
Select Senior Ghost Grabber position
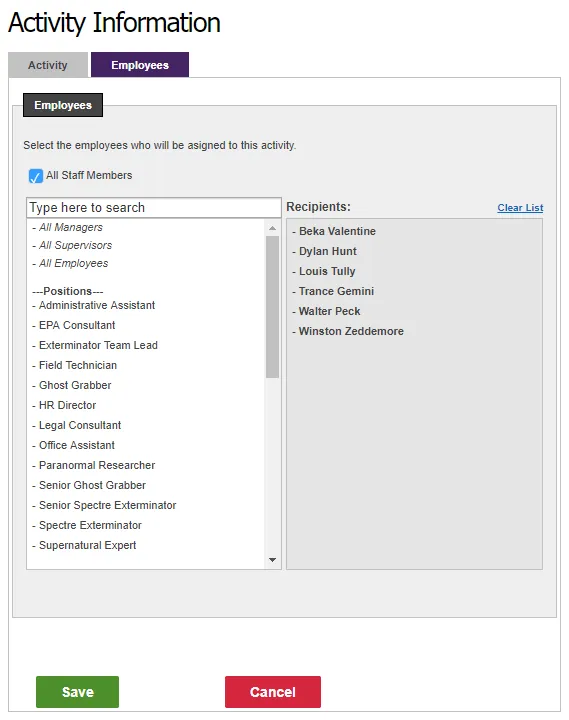[x=92, y=485]
